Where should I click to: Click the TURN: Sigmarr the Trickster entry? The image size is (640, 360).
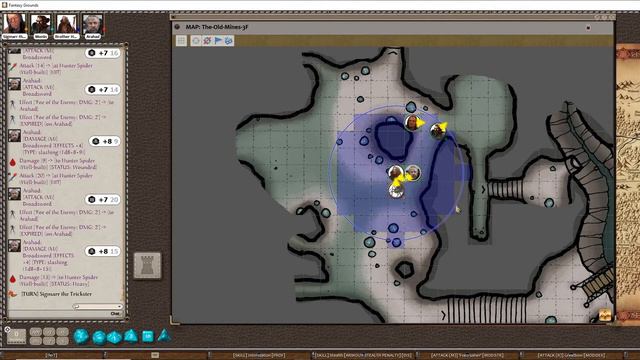[56, 294]
